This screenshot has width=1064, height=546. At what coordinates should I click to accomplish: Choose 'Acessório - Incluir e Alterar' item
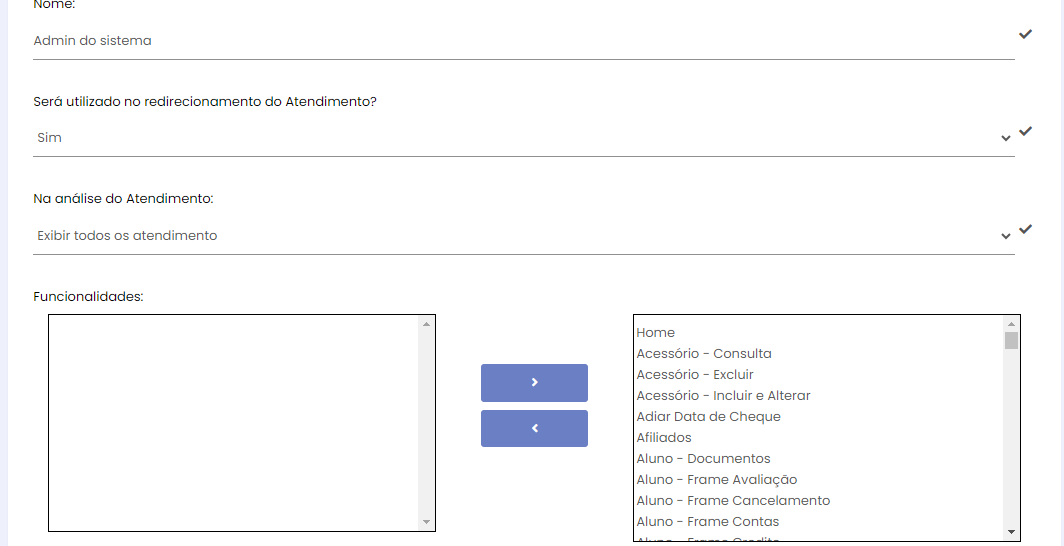723,396
